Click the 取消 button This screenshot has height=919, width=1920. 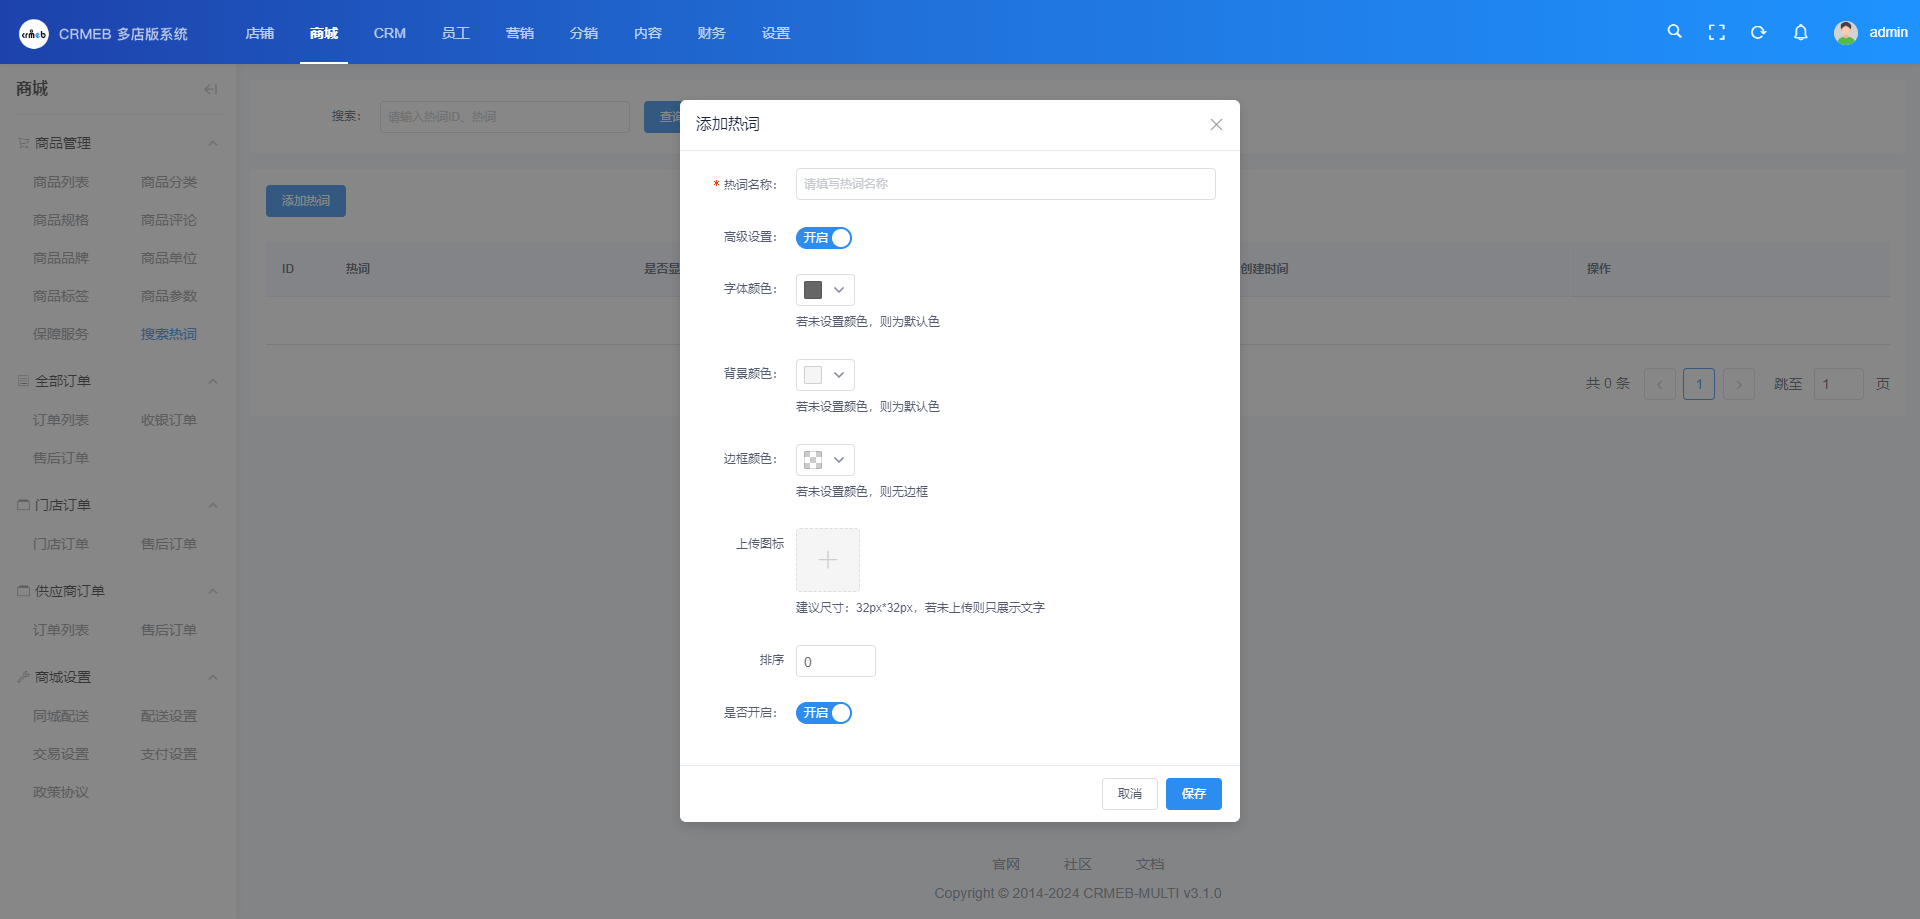pyautogui.click(x=1129, y=794)
